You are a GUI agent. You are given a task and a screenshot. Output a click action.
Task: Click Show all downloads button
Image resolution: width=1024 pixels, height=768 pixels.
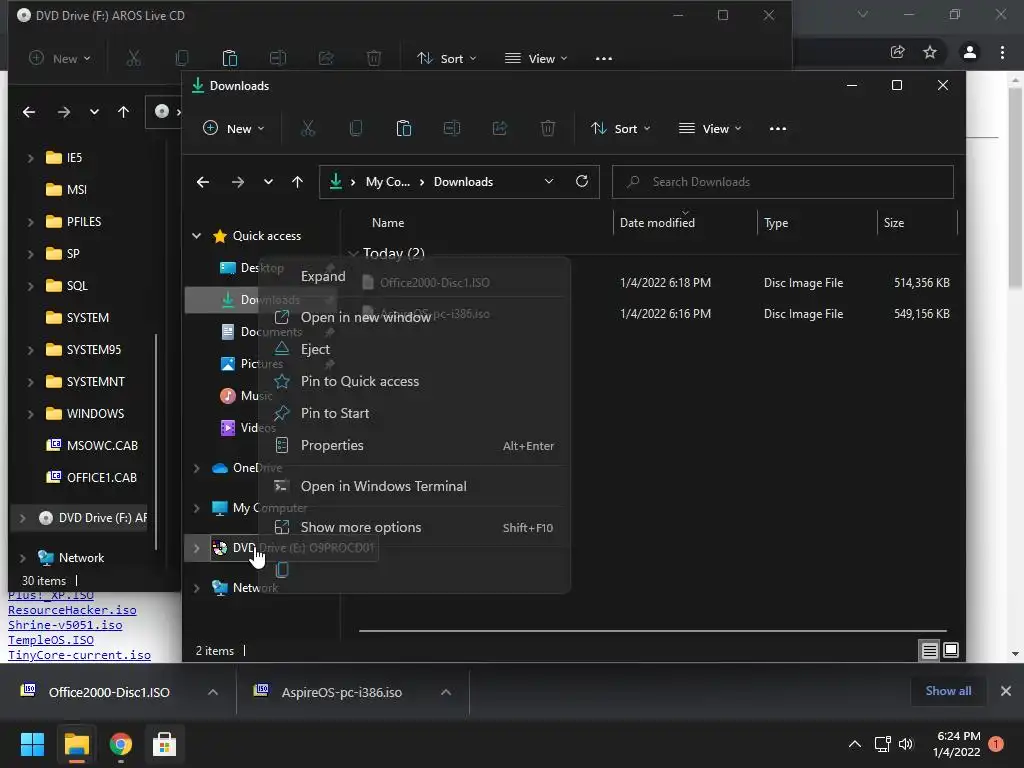click(947, 691)
